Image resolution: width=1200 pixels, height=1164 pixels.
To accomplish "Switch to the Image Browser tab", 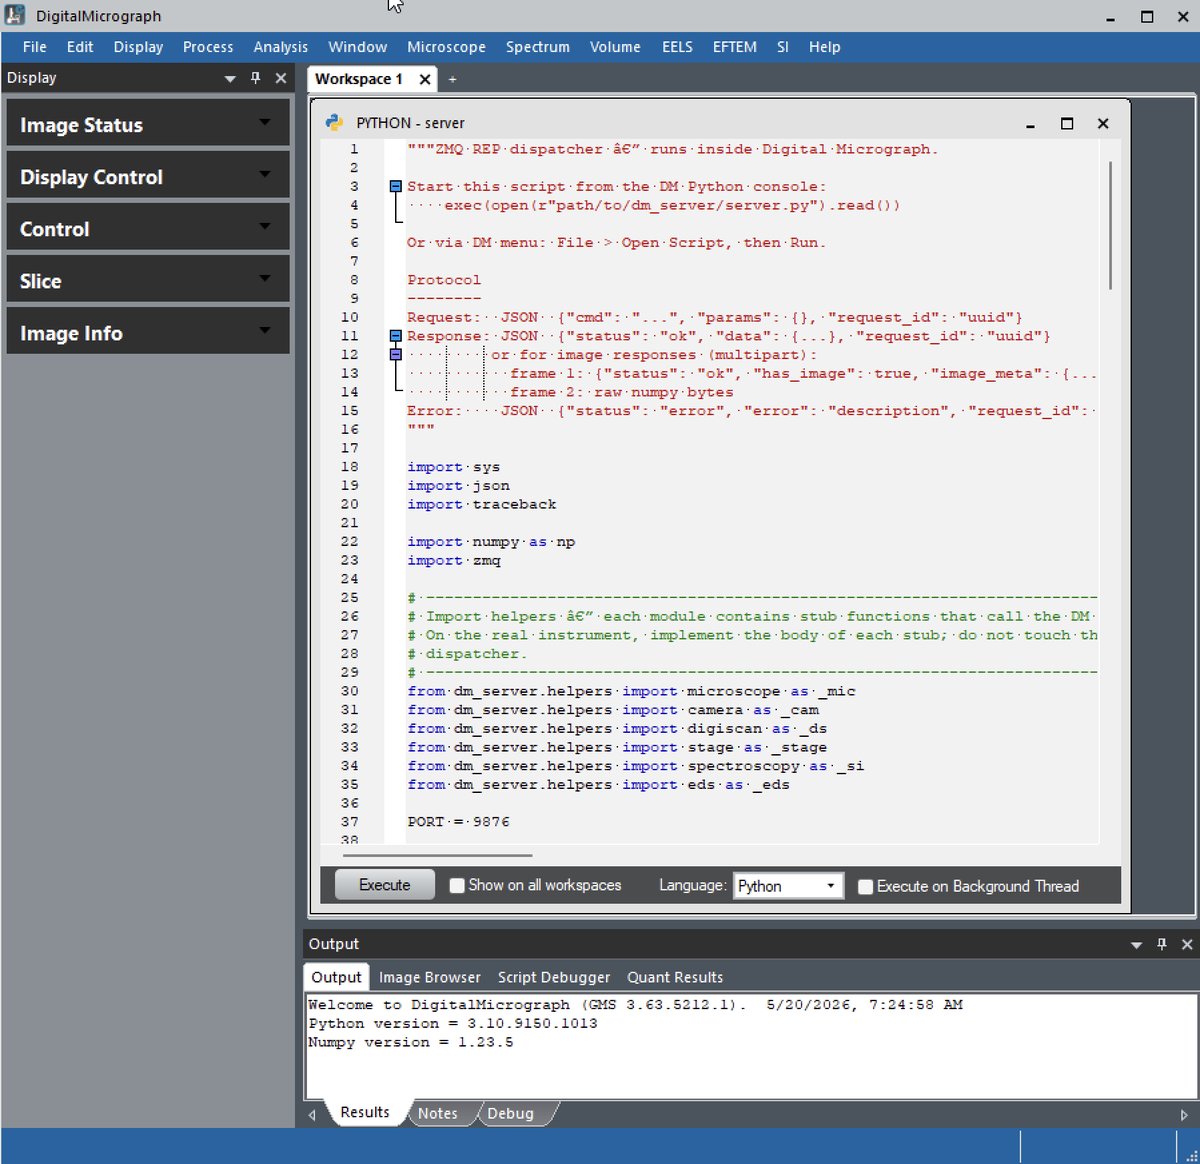I will coord(430,977).
